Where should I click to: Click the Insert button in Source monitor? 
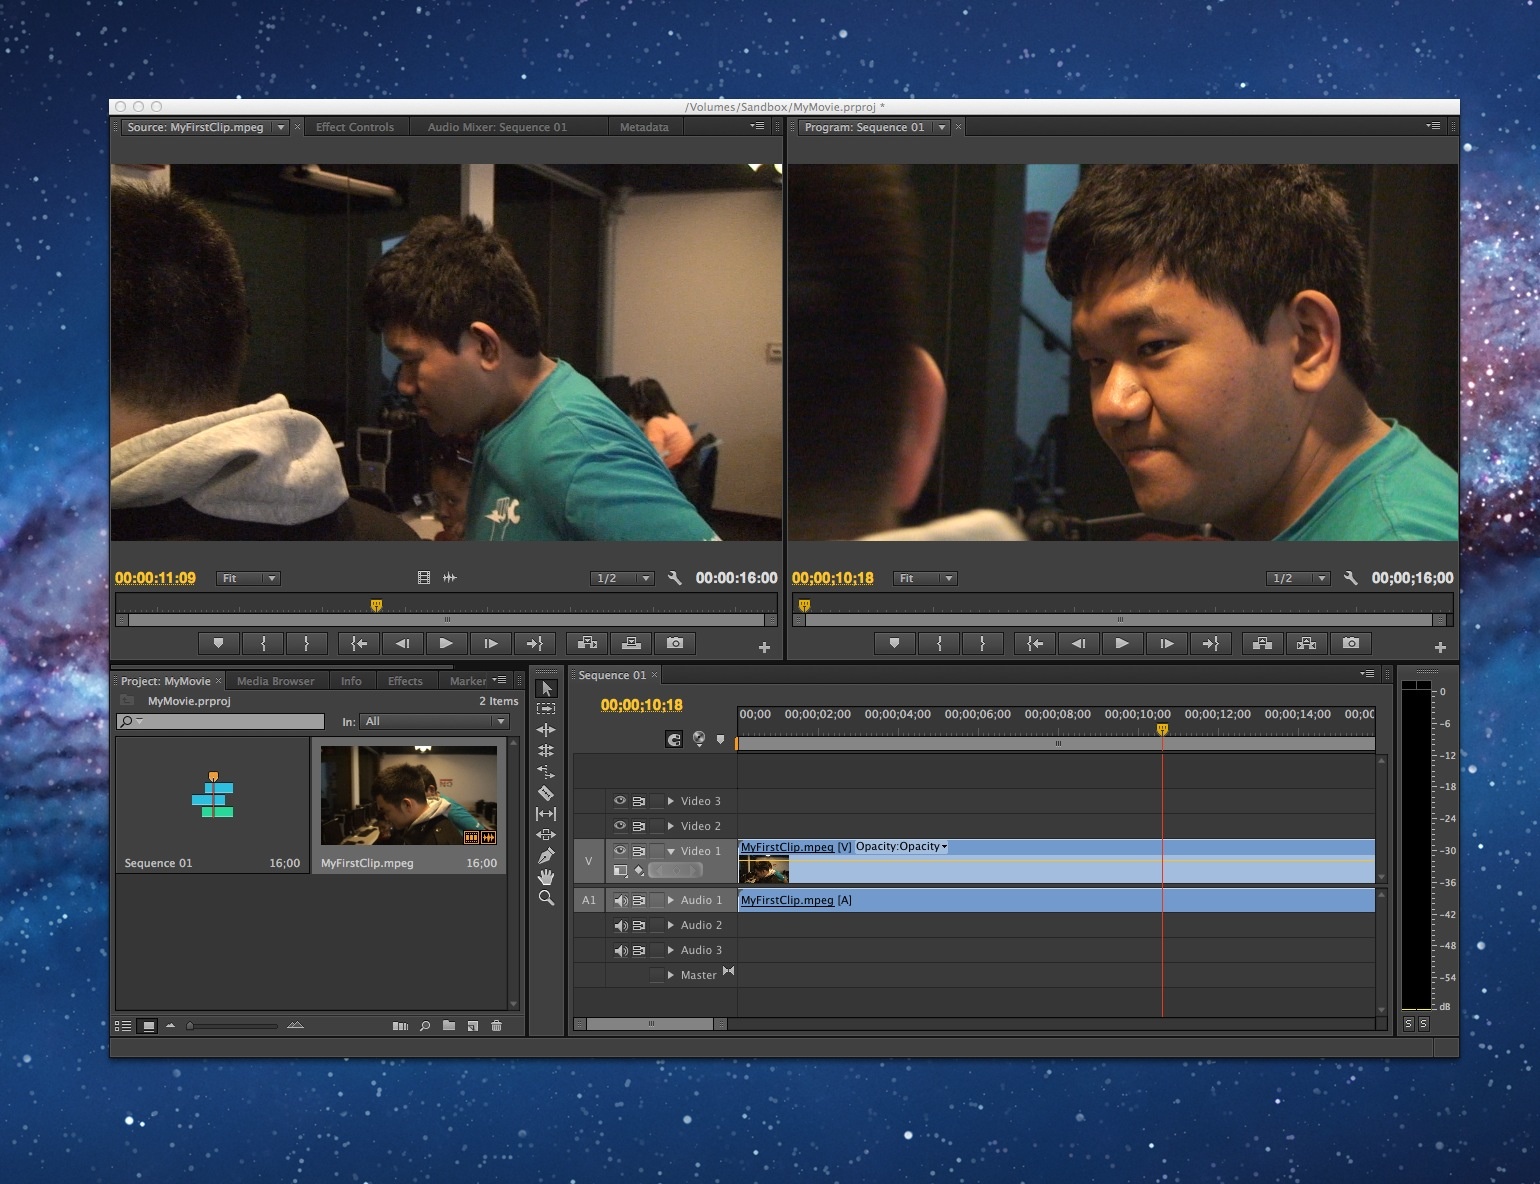tap(587, 643)
